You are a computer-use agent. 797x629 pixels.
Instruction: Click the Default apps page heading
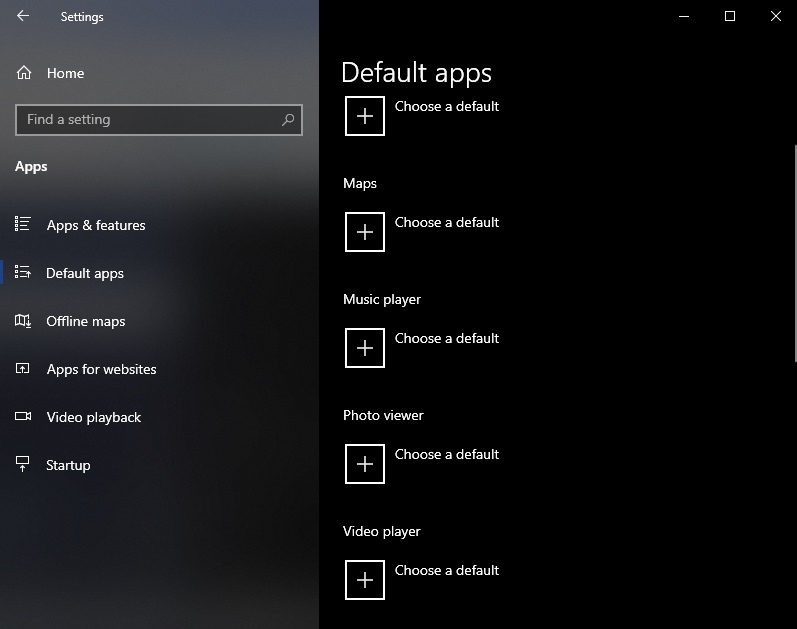(x=416, y=73)
